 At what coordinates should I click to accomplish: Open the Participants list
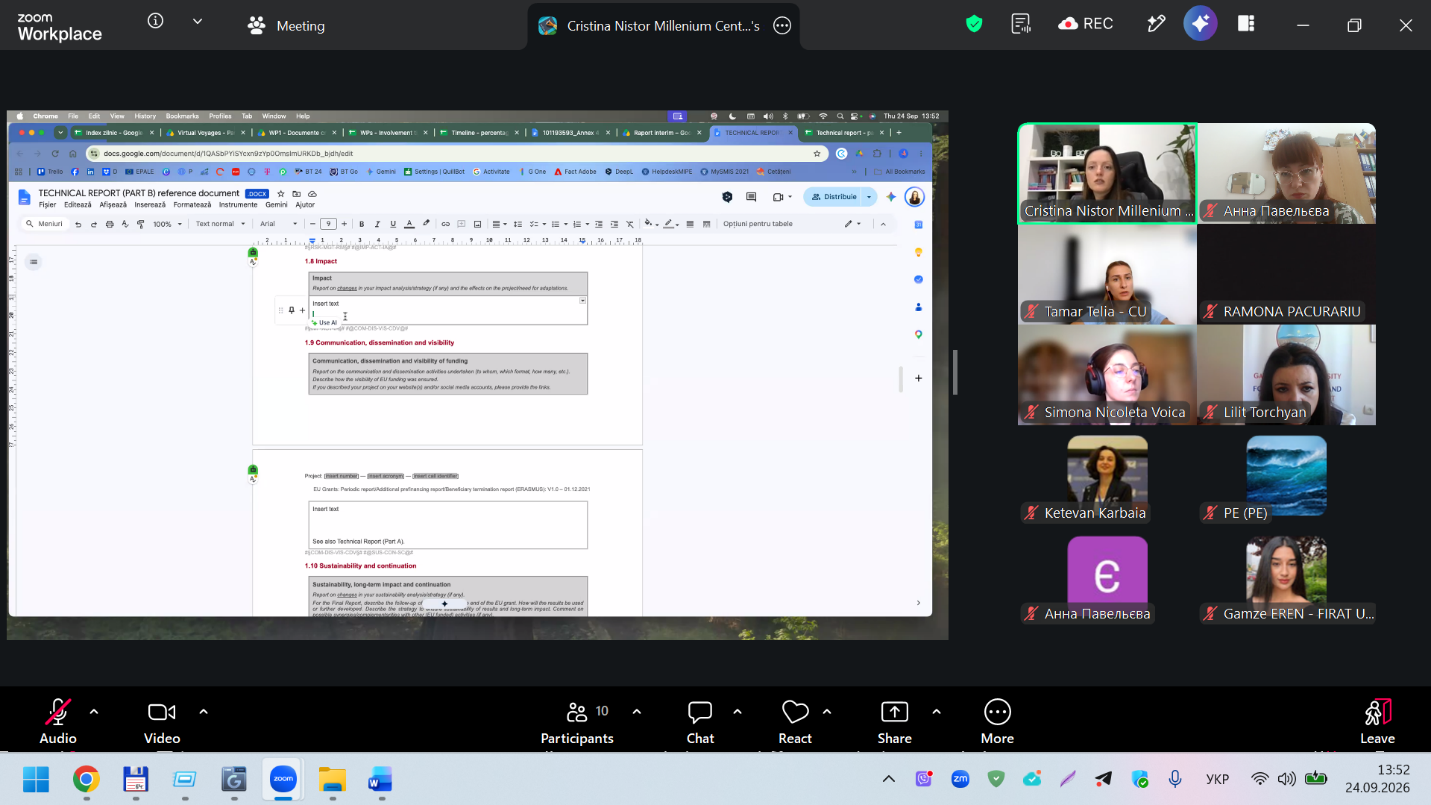[x=577, y=722]
